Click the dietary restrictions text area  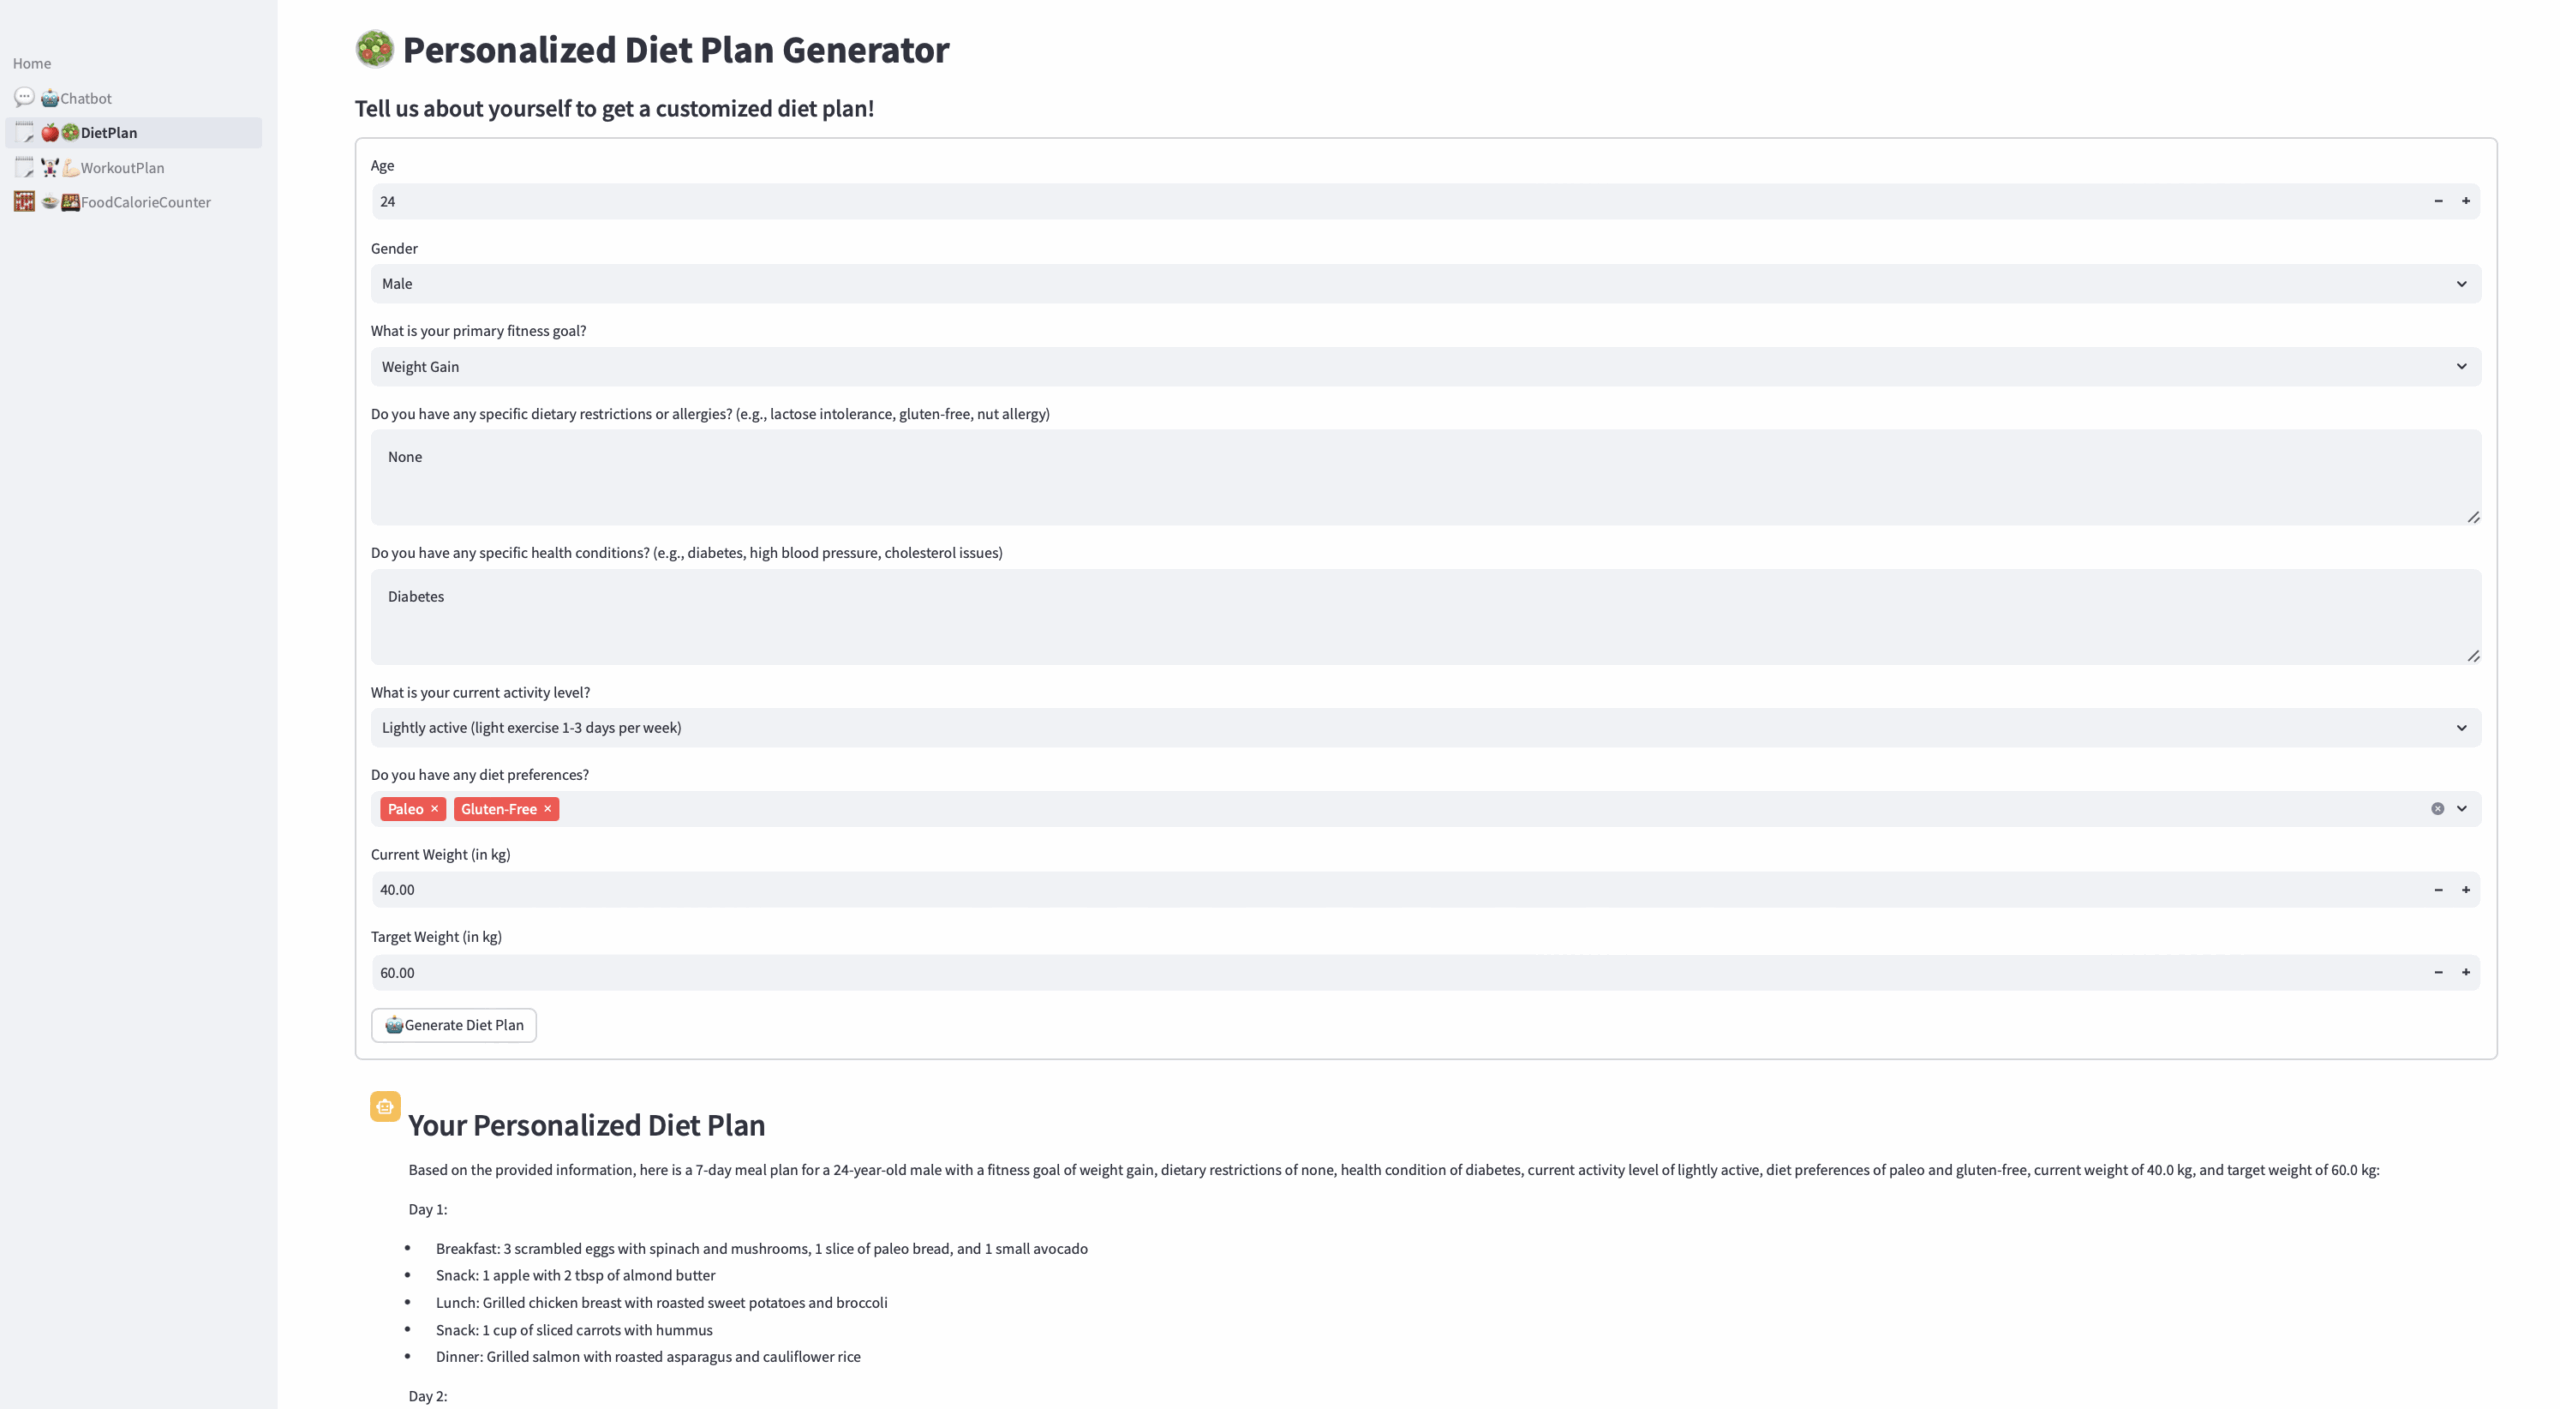pyautogui.click(x=1425, y=477)
